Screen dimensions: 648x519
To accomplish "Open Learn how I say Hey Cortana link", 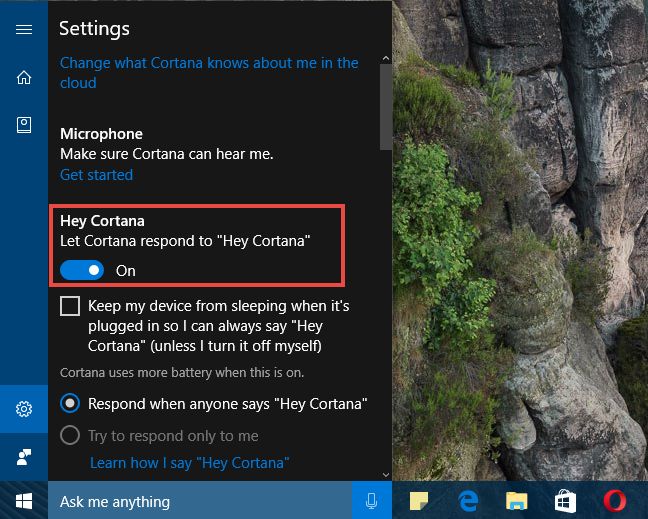I will [189, 463].
